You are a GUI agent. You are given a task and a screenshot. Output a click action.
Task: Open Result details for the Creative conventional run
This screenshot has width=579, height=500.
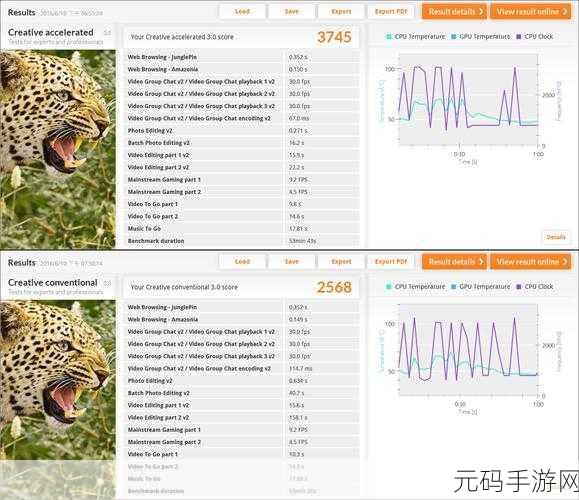click(x=455, y=261)
